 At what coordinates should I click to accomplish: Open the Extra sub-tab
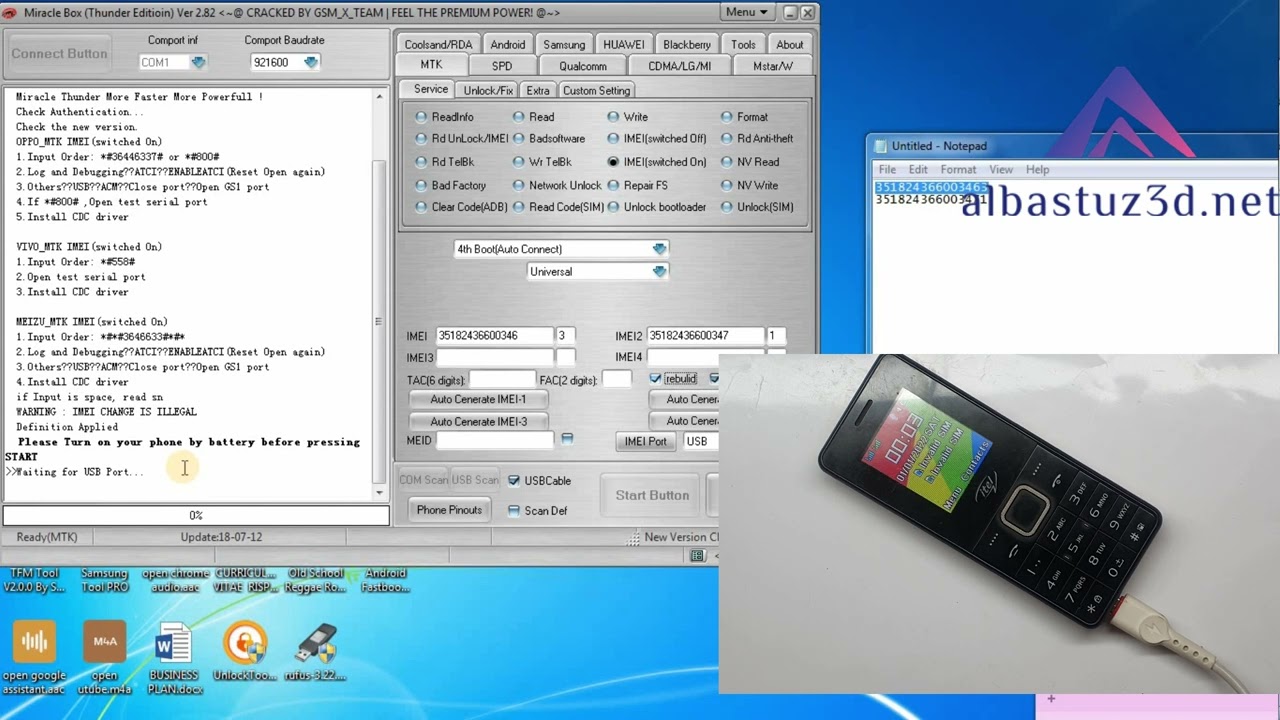(x=538, y=90)
